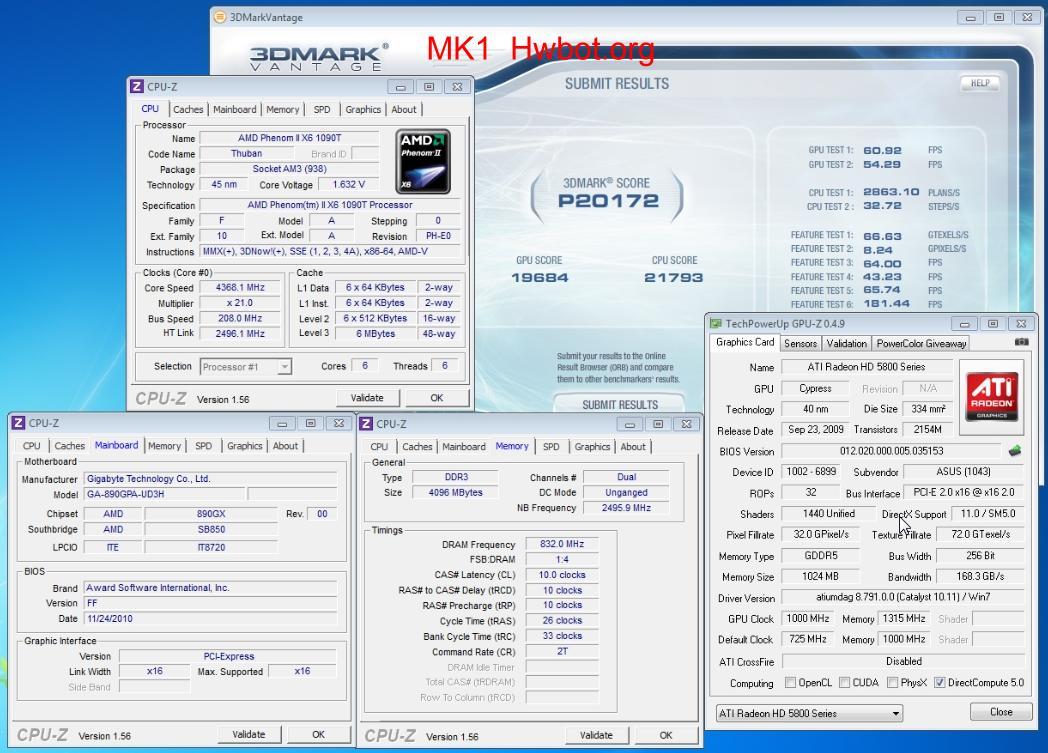
Task: Open SPD tab in Memory CPU-Z window
Action: [x=551, y=446]
